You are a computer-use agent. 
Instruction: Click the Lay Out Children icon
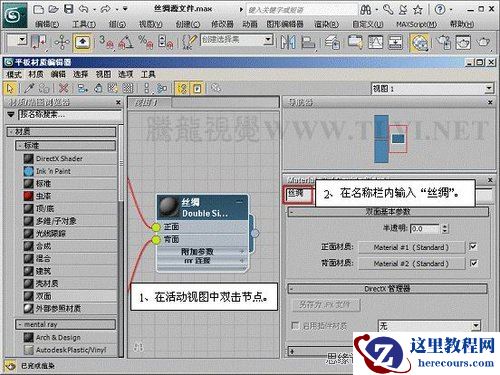pyautogui.click(x=162, y=88)
